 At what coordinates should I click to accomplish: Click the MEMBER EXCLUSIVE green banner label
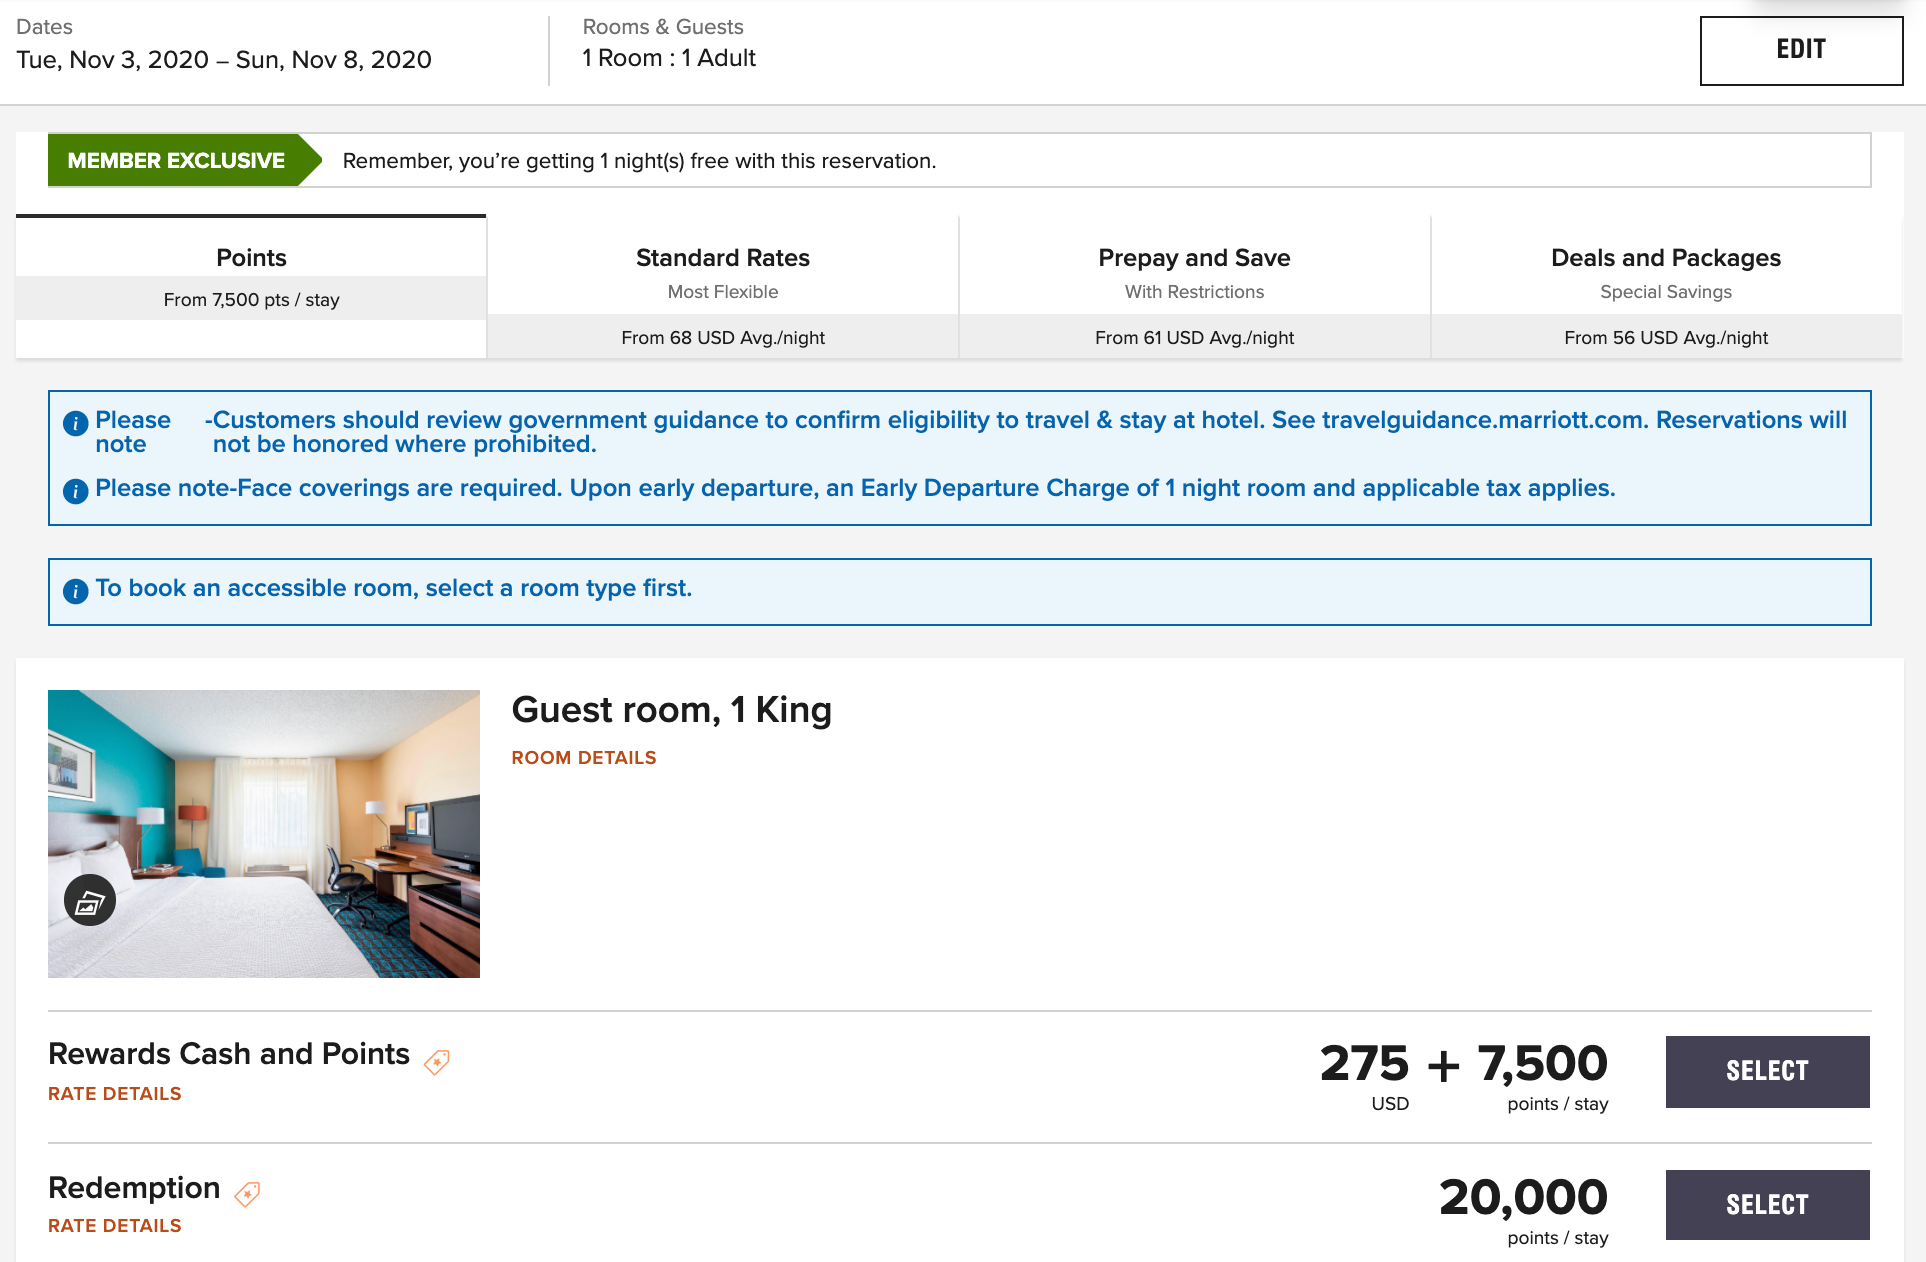click(176, 161)
